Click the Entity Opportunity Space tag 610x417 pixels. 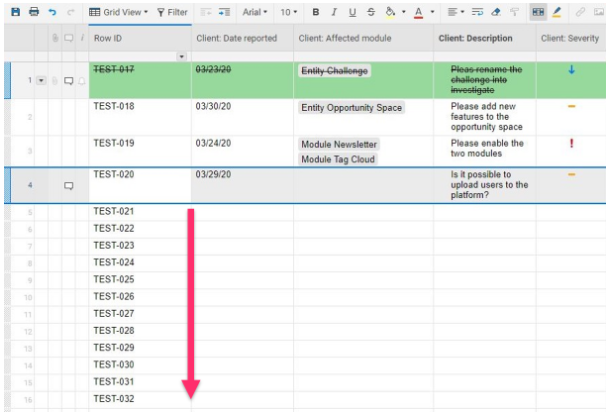coord(351,108)
